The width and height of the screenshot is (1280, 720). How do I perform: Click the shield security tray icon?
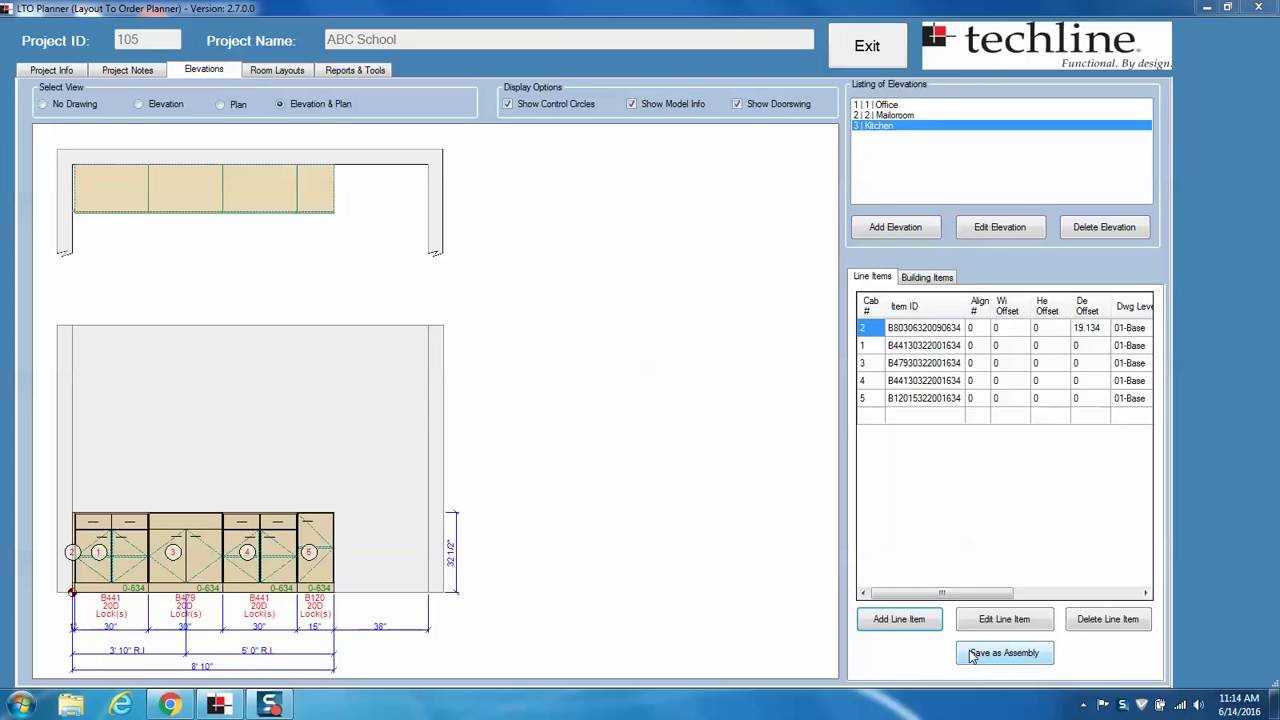pos(1142,705)
